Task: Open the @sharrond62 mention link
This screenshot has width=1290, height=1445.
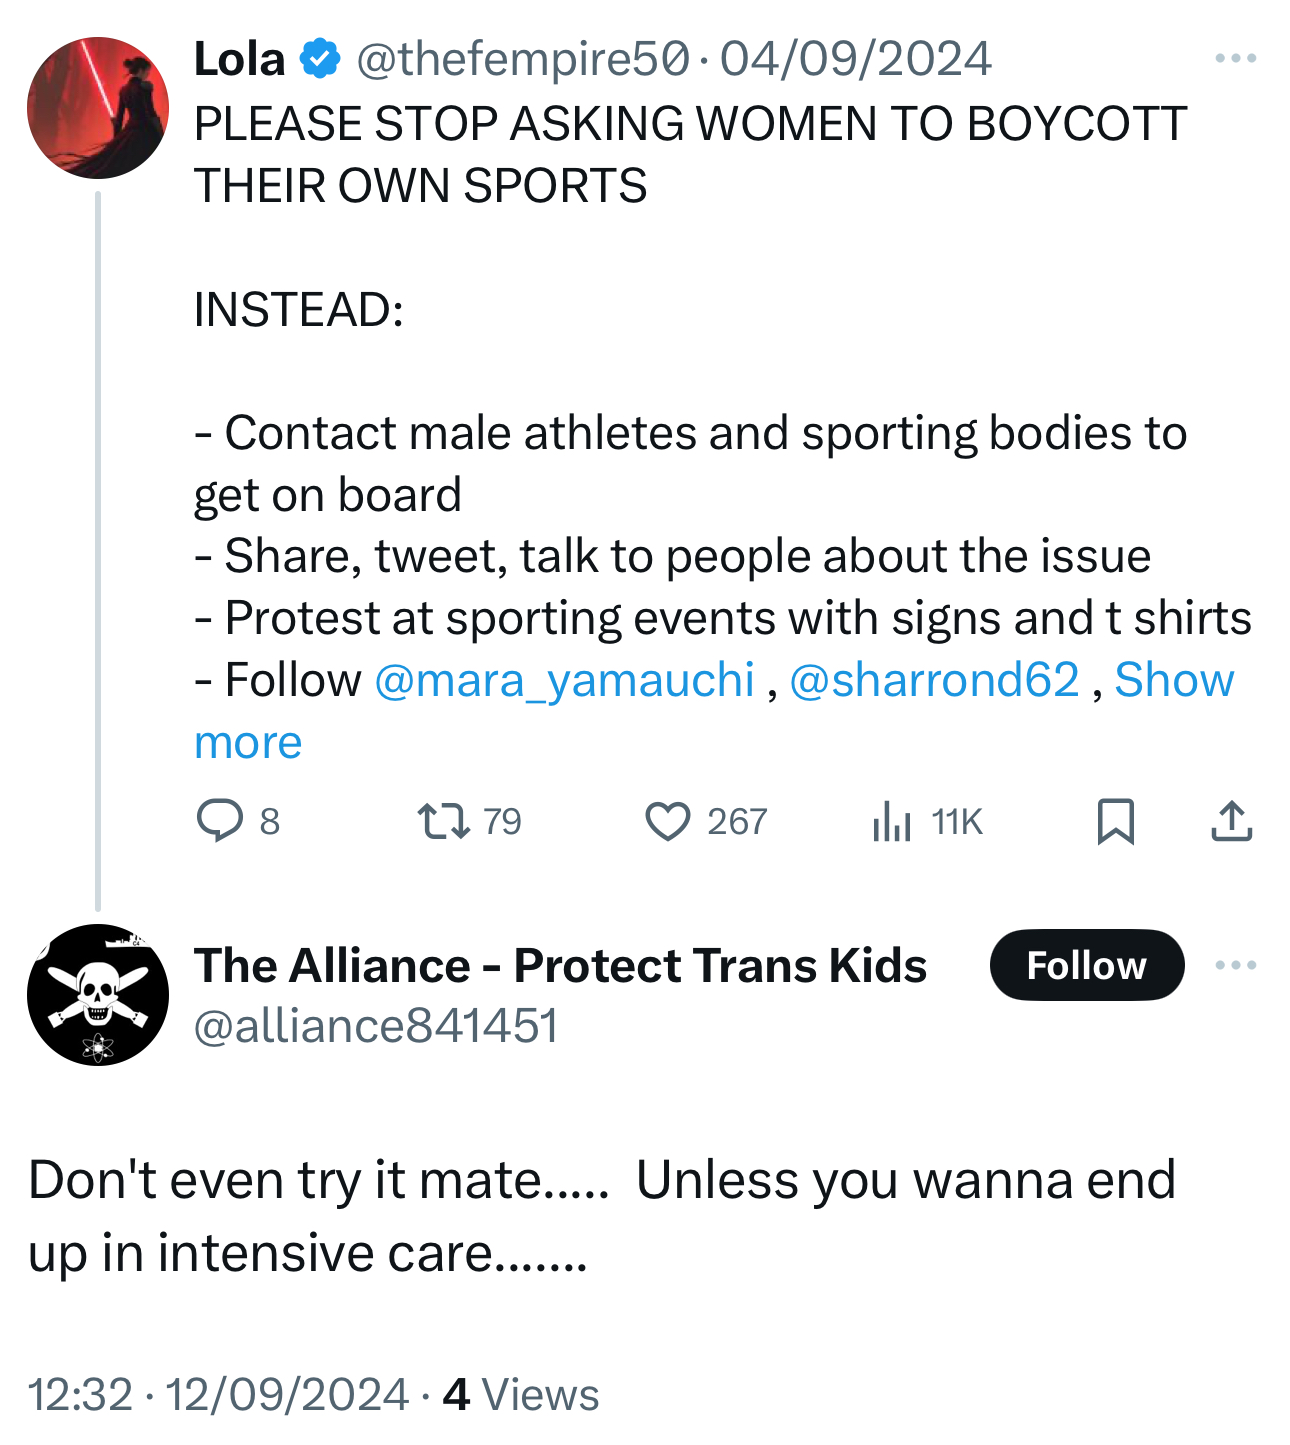Action: pyautogui.click(x=934, y=680)
